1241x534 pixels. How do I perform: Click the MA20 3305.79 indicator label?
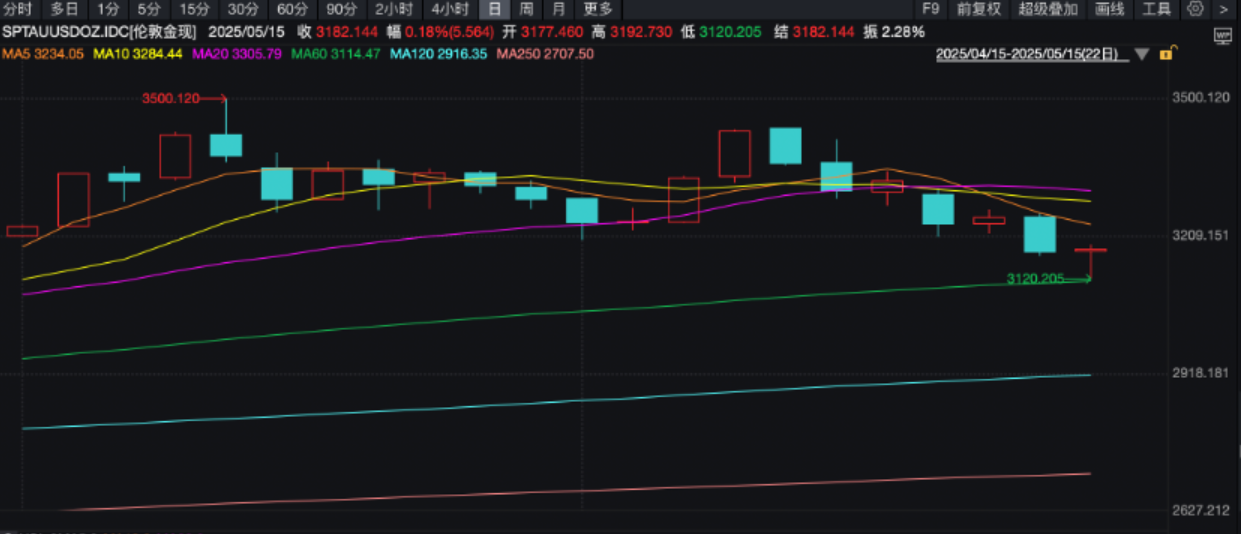[235, 53]
